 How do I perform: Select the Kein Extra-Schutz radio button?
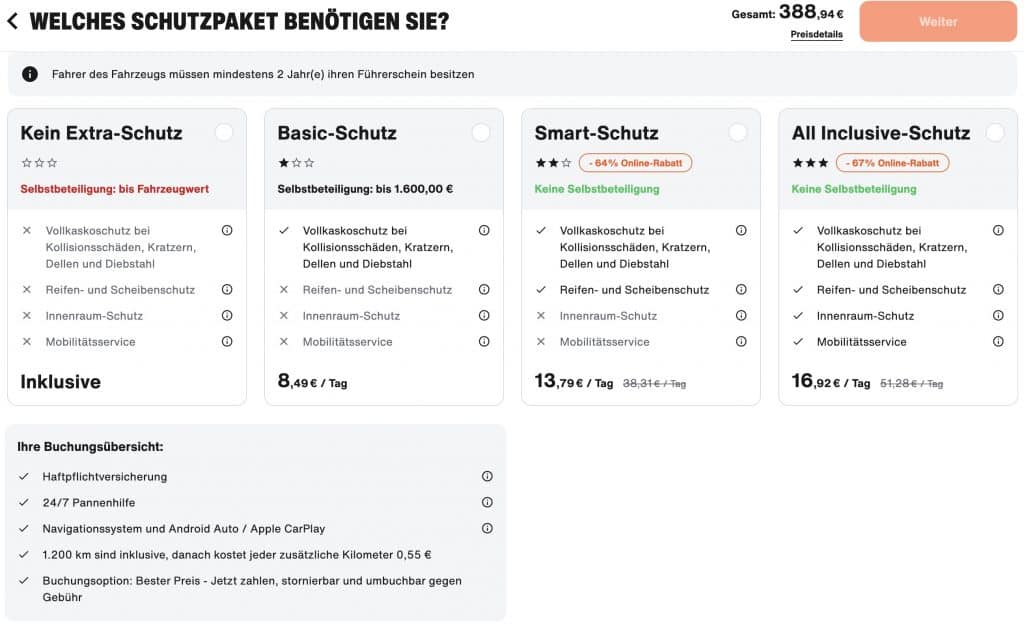click(x=224, y=132)
